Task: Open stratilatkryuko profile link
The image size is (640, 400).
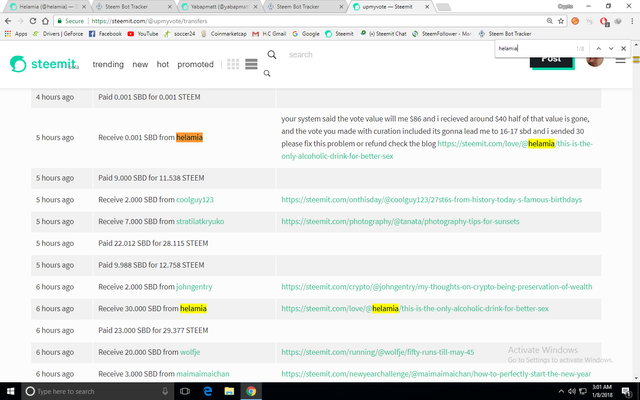Action: coord(200,222)
